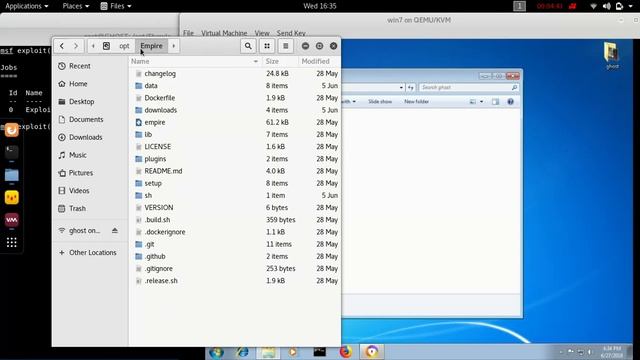
Task: Open Documents in the sidebar
Action: pos(86,120)
